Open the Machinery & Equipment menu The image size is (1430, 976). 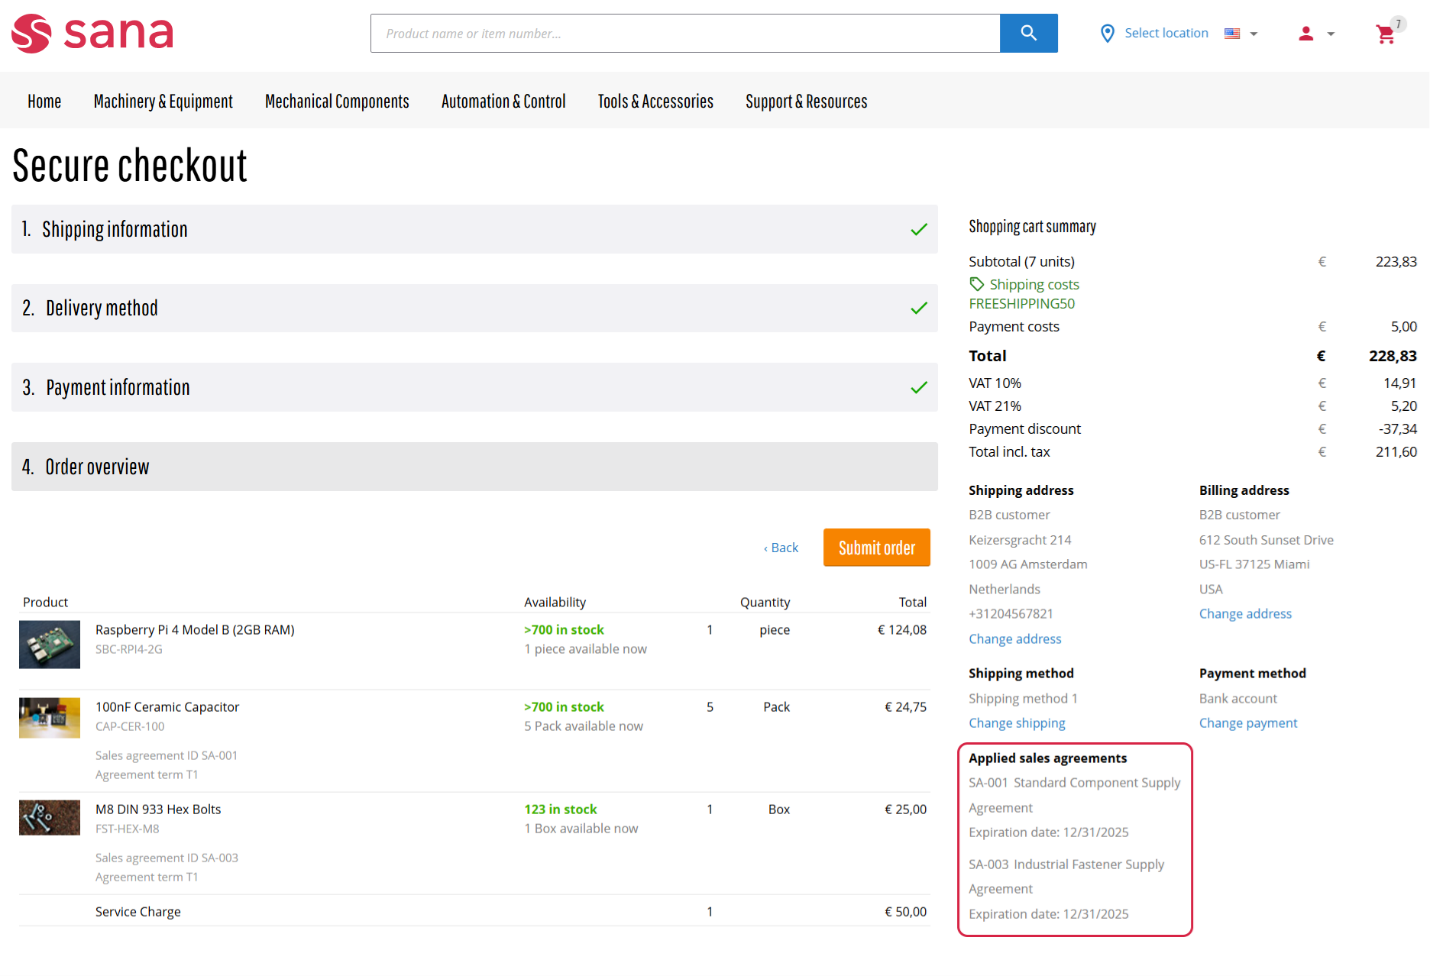[x=163, y=101]
